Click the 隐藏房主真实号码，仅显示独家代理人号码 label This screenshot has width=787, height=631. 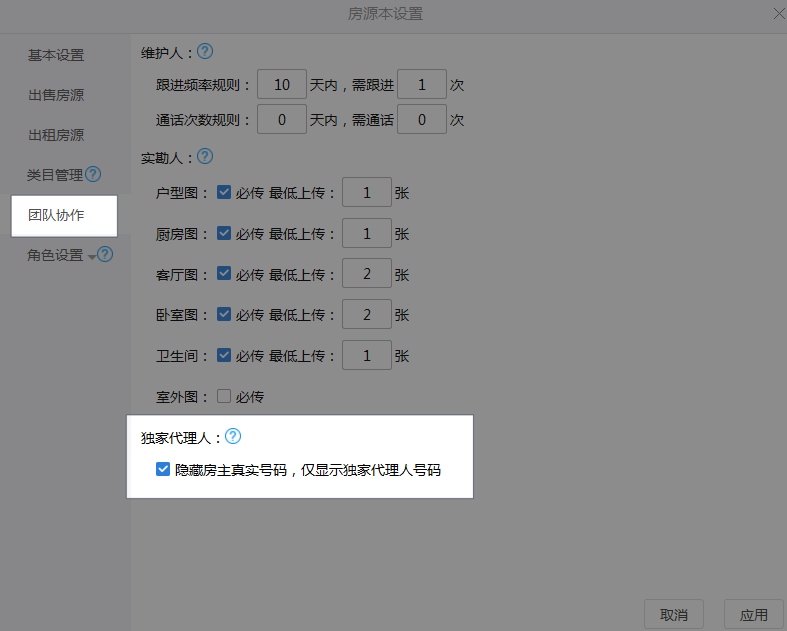[x=308, y=470]
